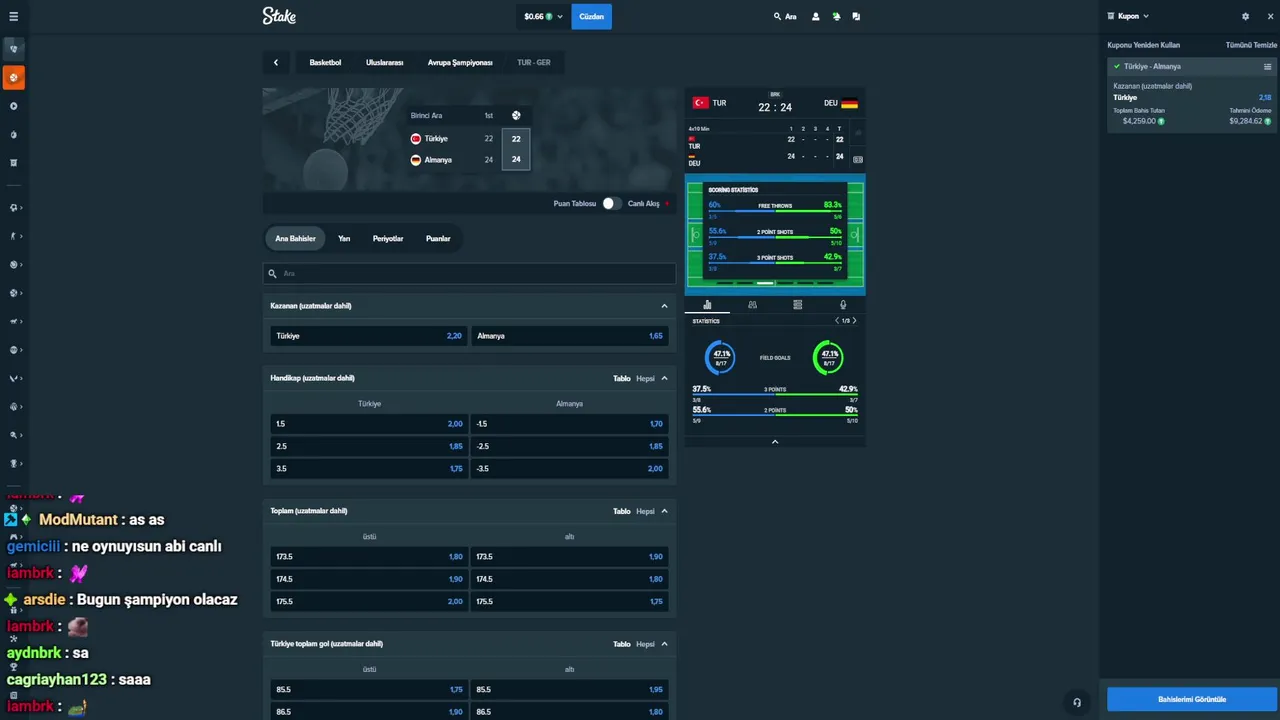The width and height of the screenshot is (1280, 720).
Task: Click the receipt icon in sidebar
Action: 13,162
